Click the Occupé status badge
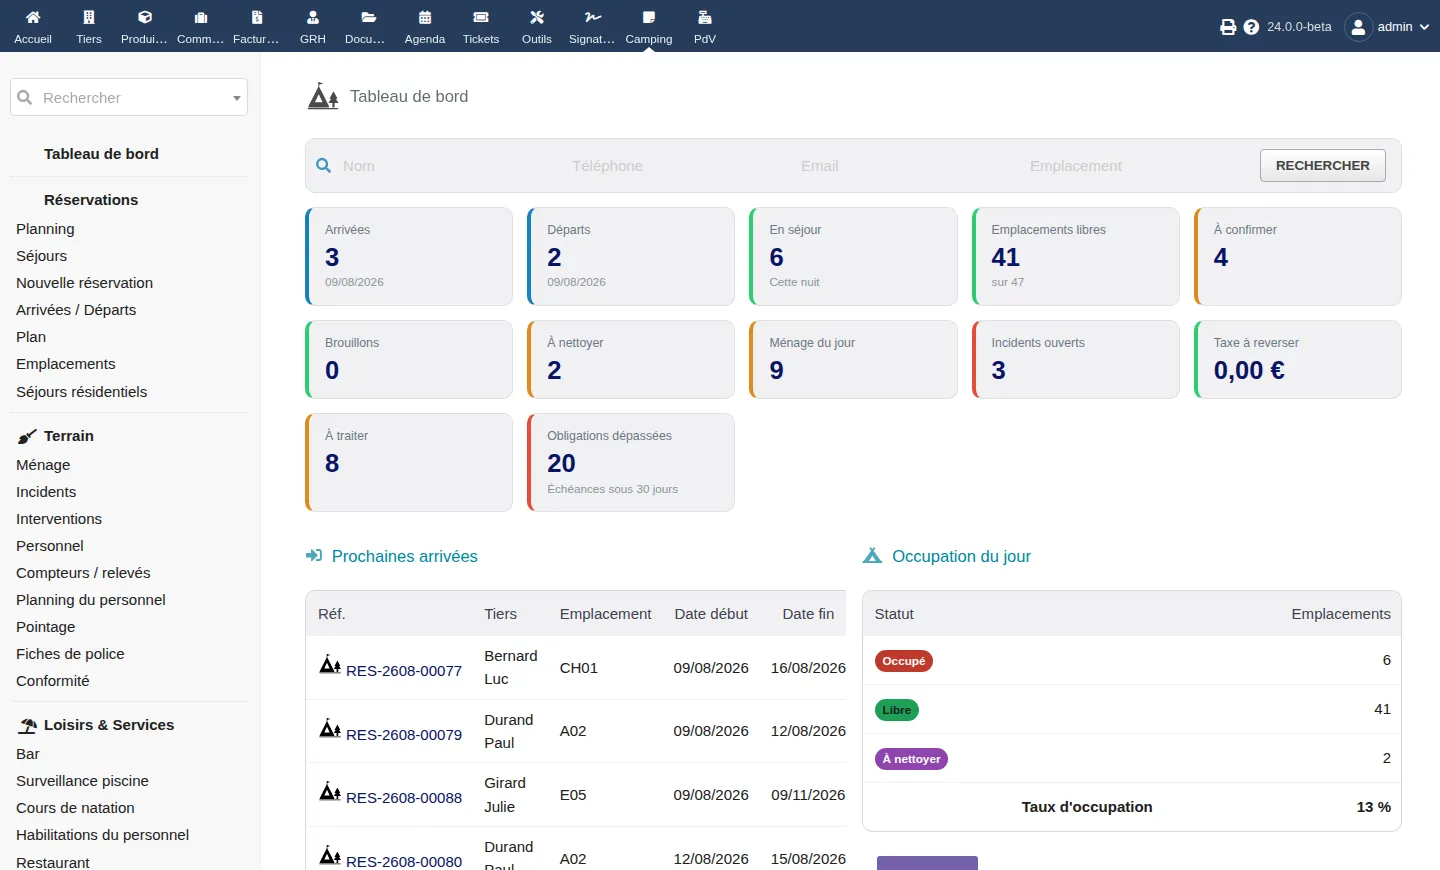The width and height of the screenshot is (1440, 870). click(x=904, y=661)
